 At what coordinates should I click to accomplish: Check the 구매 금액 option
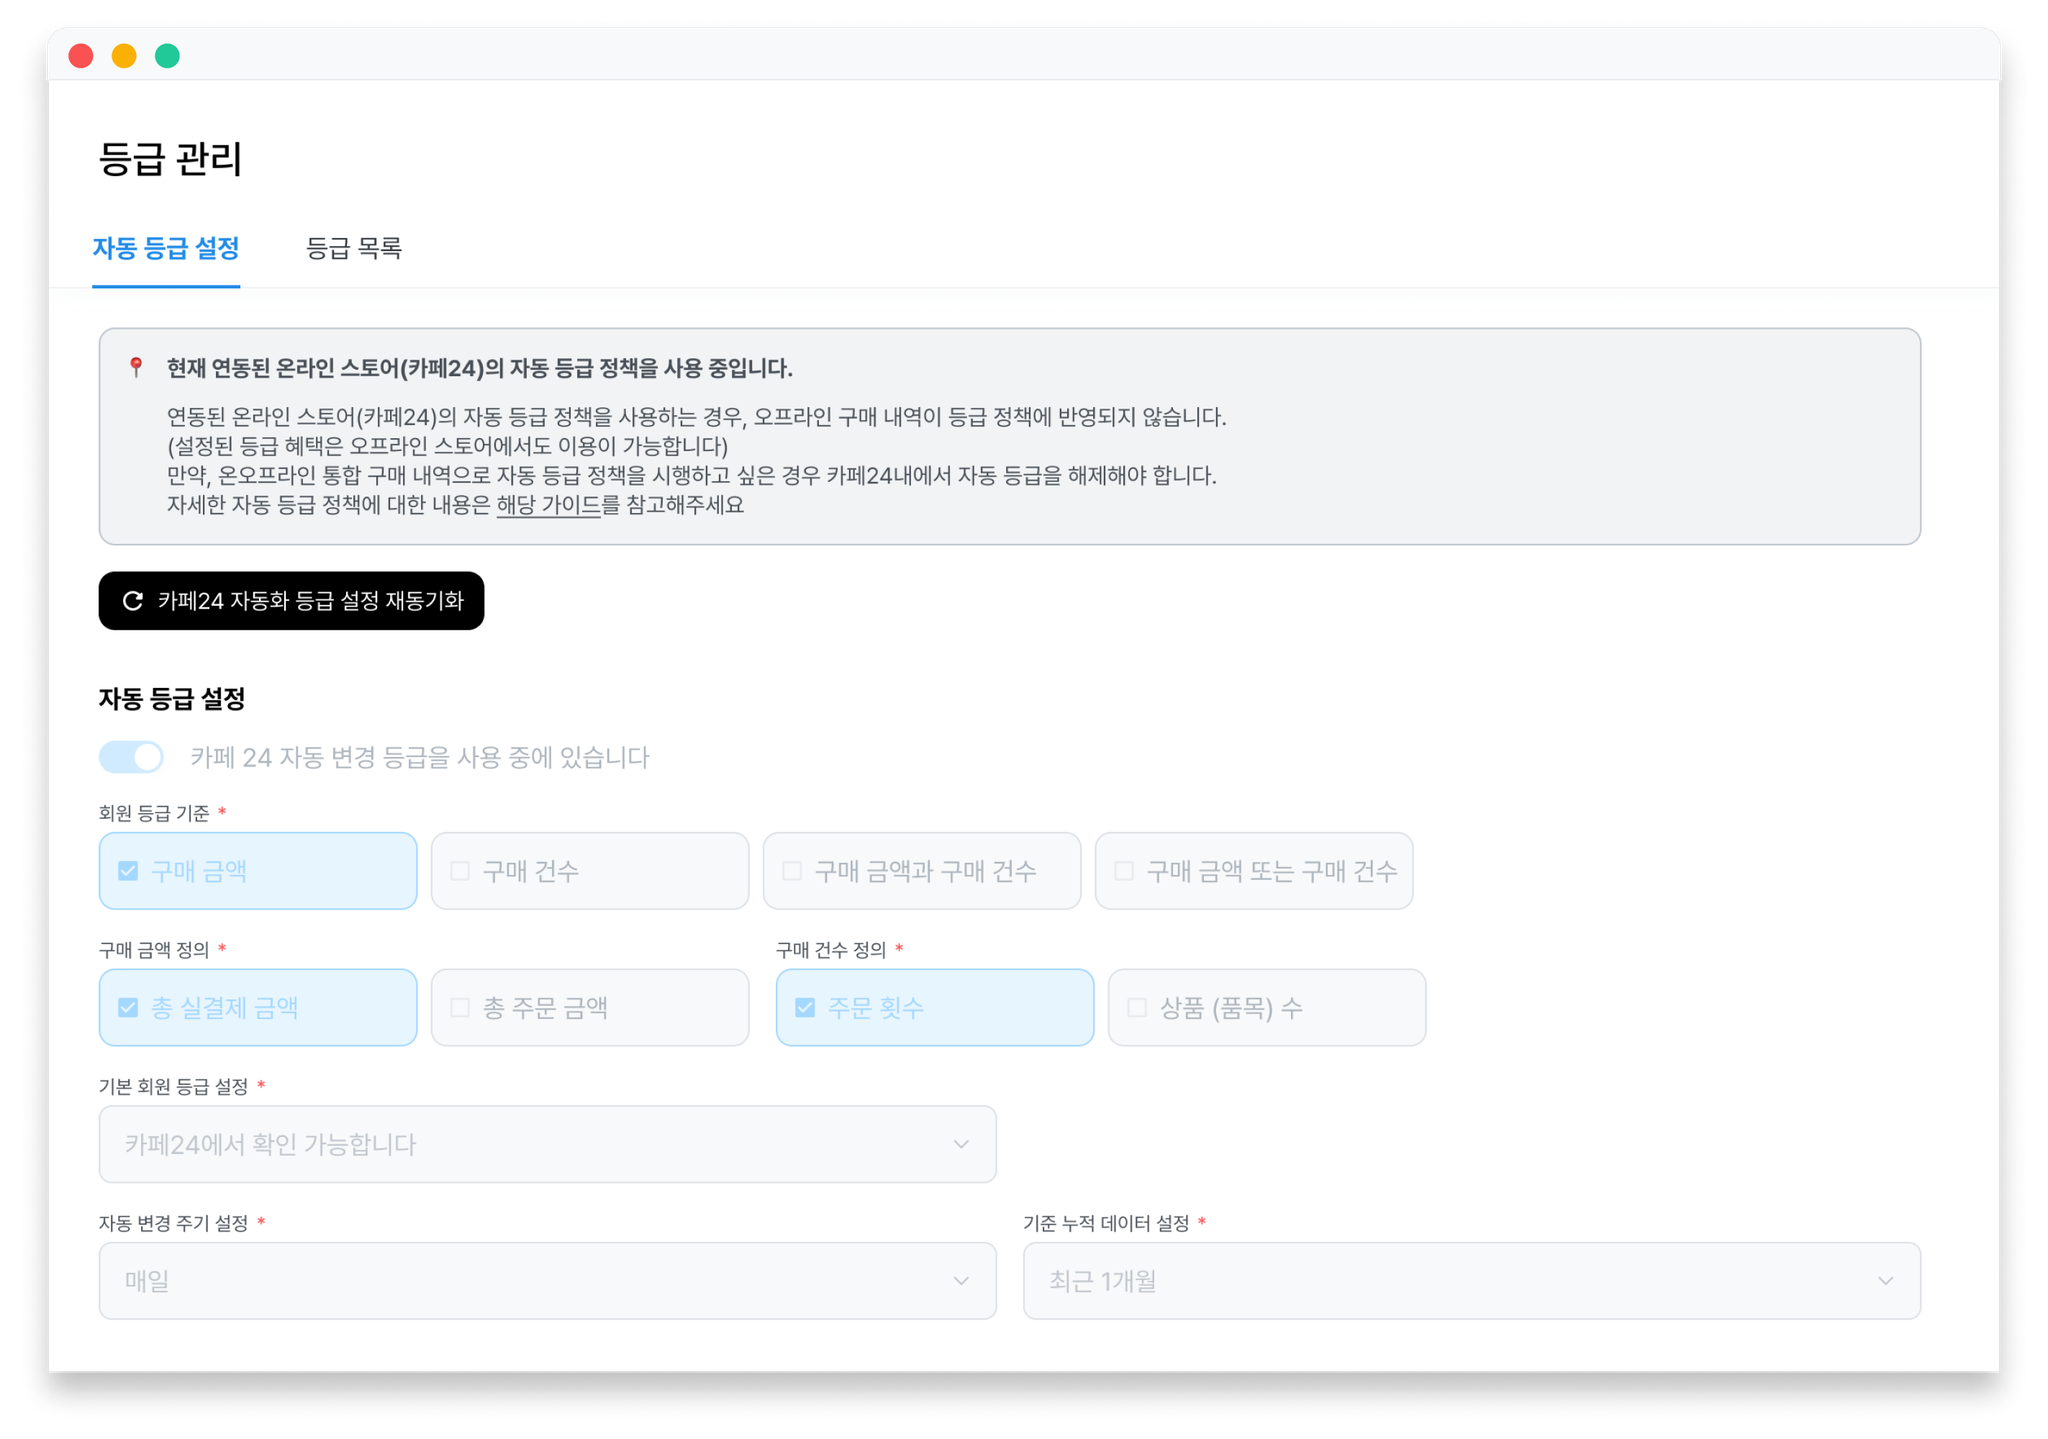[258, 870]
